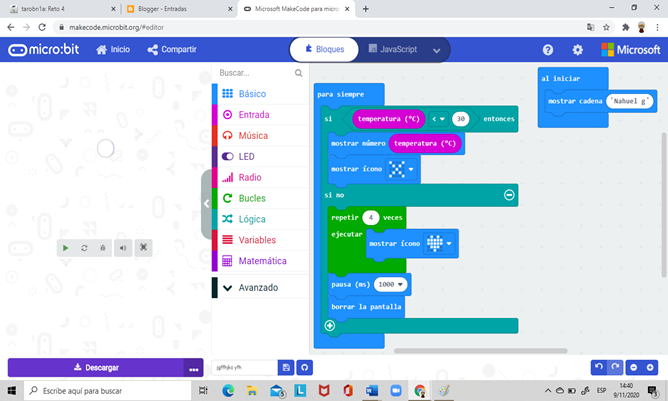This screenshot has width=668, height=401.
Task: Edit the value 30 in the condition
Action: coord(461,119)
